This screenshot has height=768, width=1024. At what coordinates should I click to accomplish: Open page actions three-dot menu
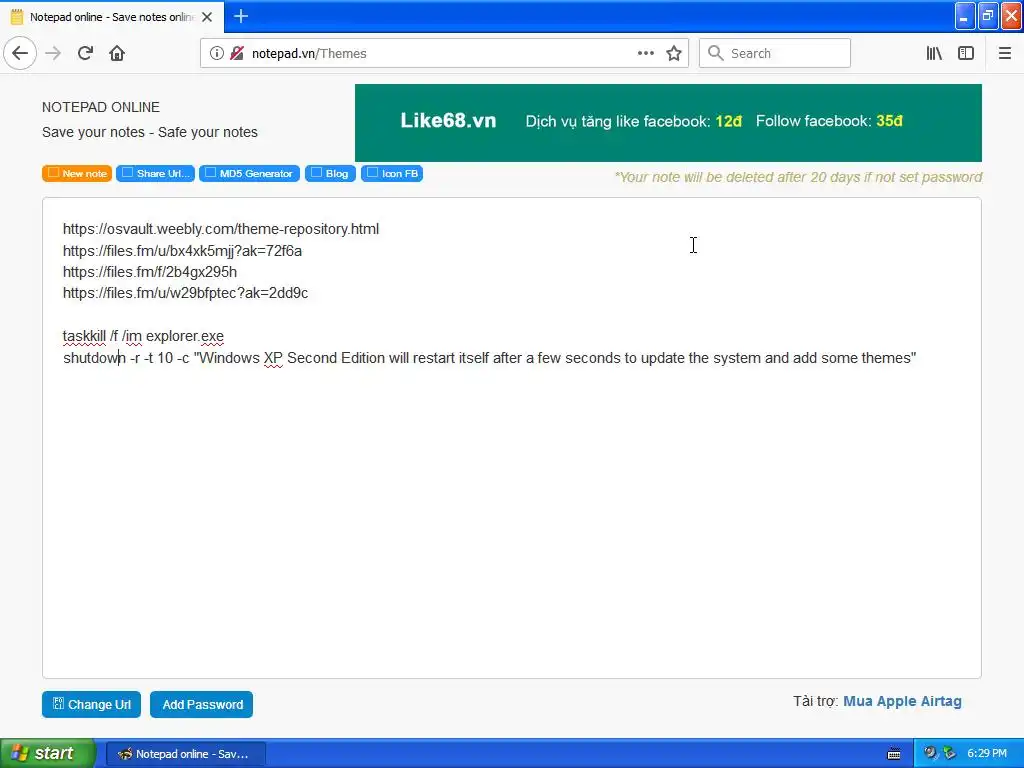click(x=645, y=53)
